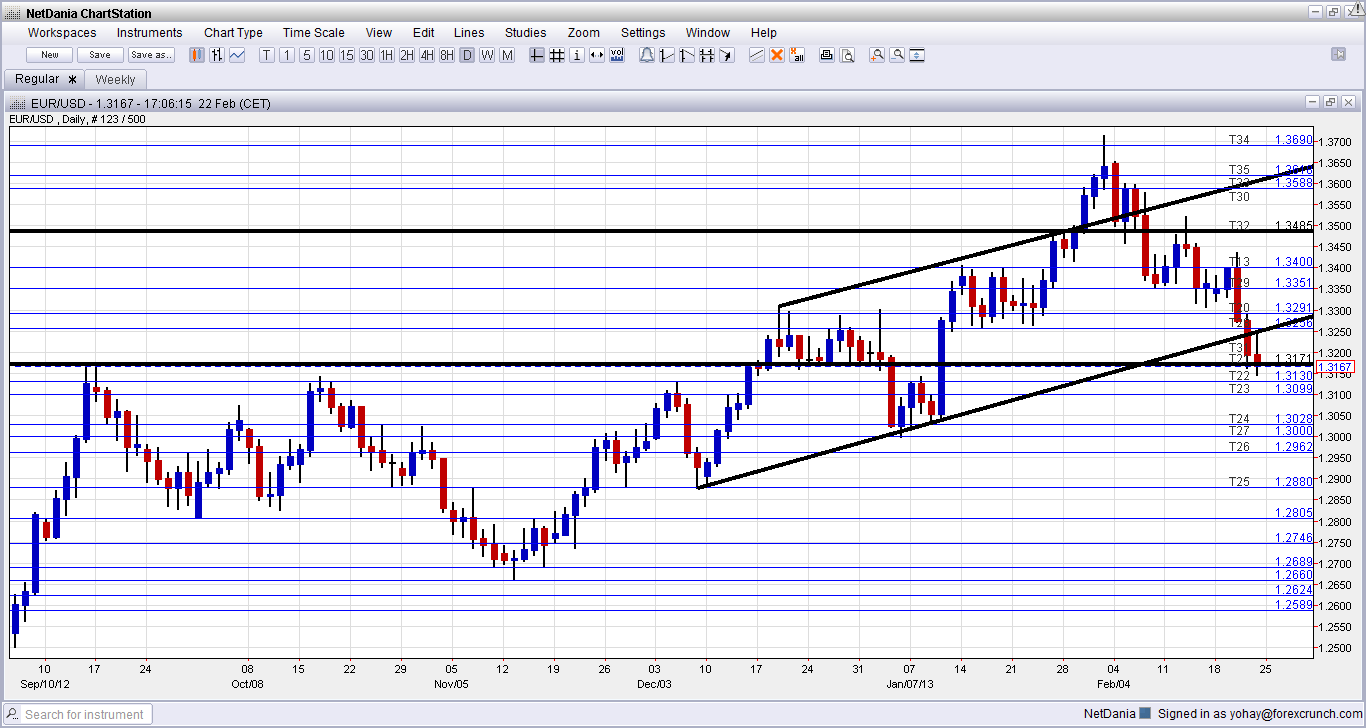Click the 1.2589 price line label
The height and width of the screenshot is (728, 1366).
[1293, 605]
